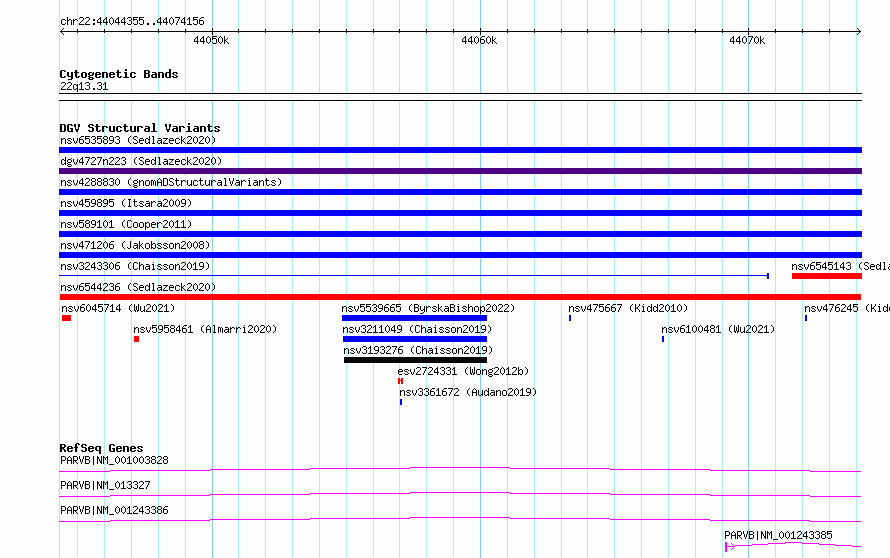Viewport: 890px width, 558px height.
Task: Click the nsv6535893 (Sedlazeck2020) variant label
Action: tap(138, 140)
